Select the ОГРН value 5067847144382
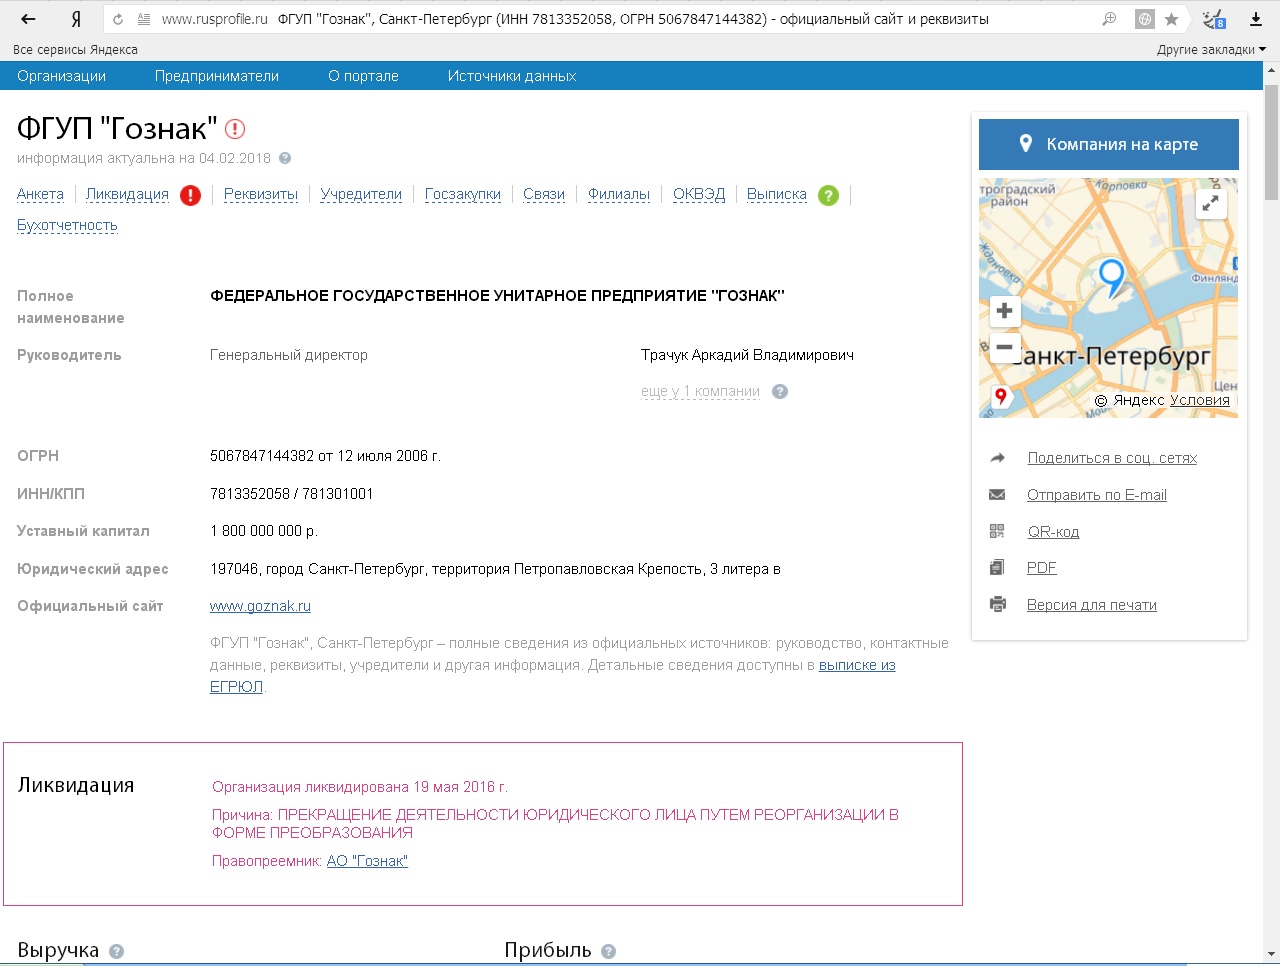Viewport: 1280px width, 966px height. [262, 456]
